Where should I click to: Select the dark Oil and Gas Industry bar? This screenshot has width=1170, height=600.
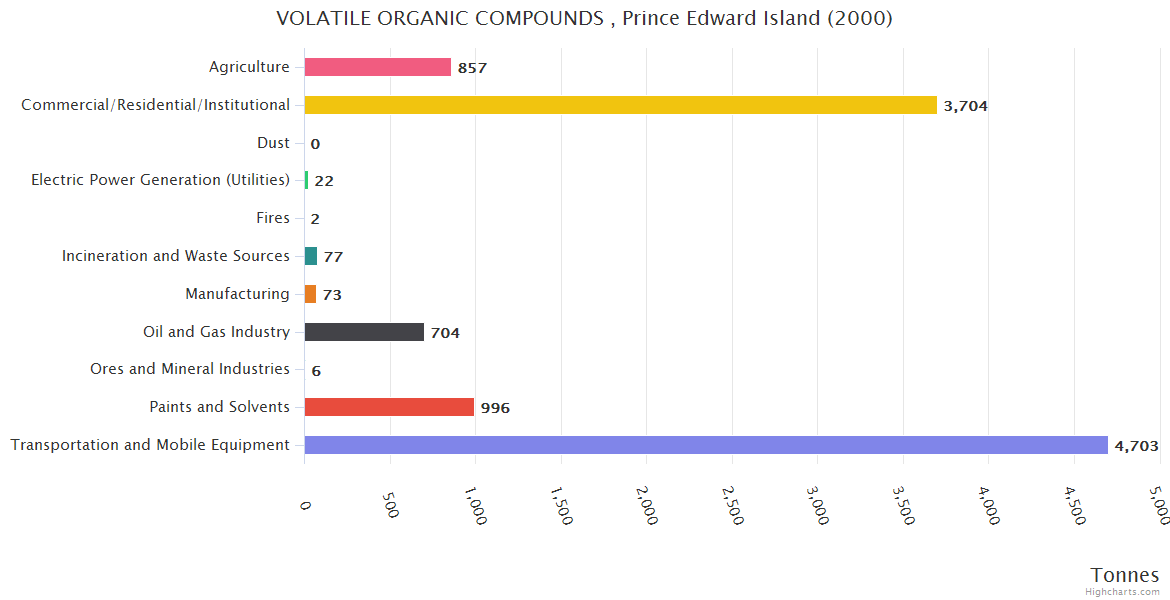[x=364, y=332]
